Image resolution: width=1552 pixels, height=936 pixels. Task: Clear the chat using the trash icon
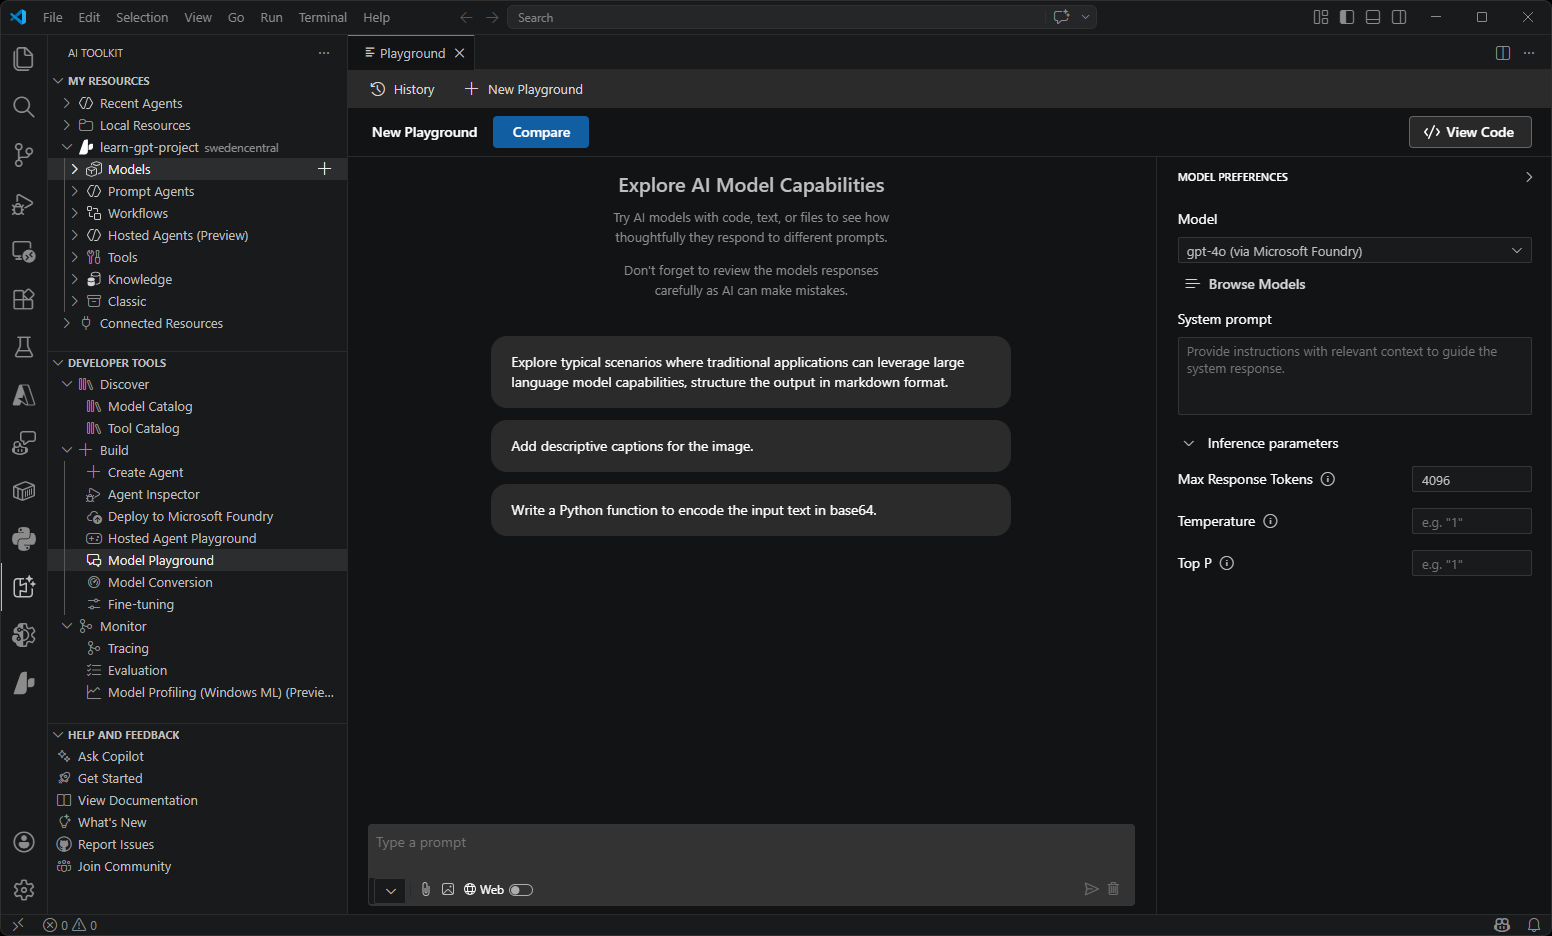[x=1113, y=889]
